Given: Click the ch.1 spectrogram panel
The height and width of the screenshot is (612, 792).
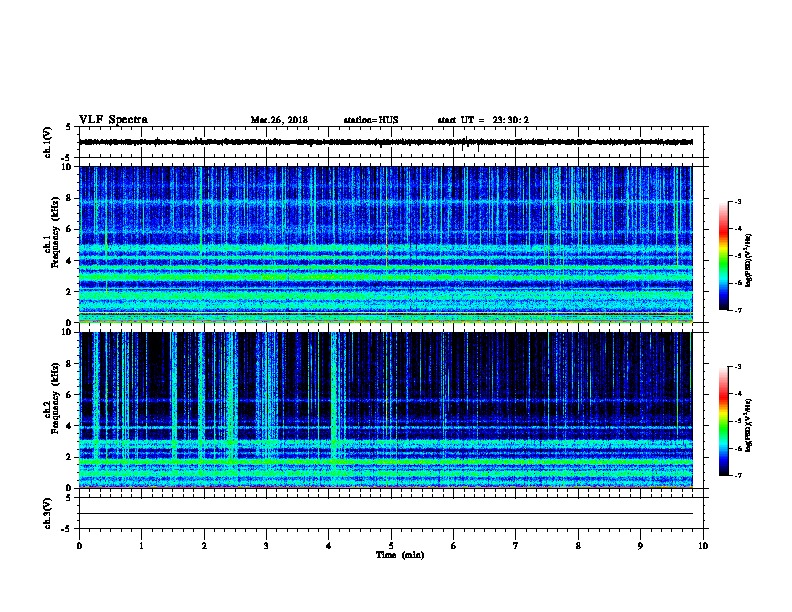Looking at the screenshot, I should click(386, 244).
